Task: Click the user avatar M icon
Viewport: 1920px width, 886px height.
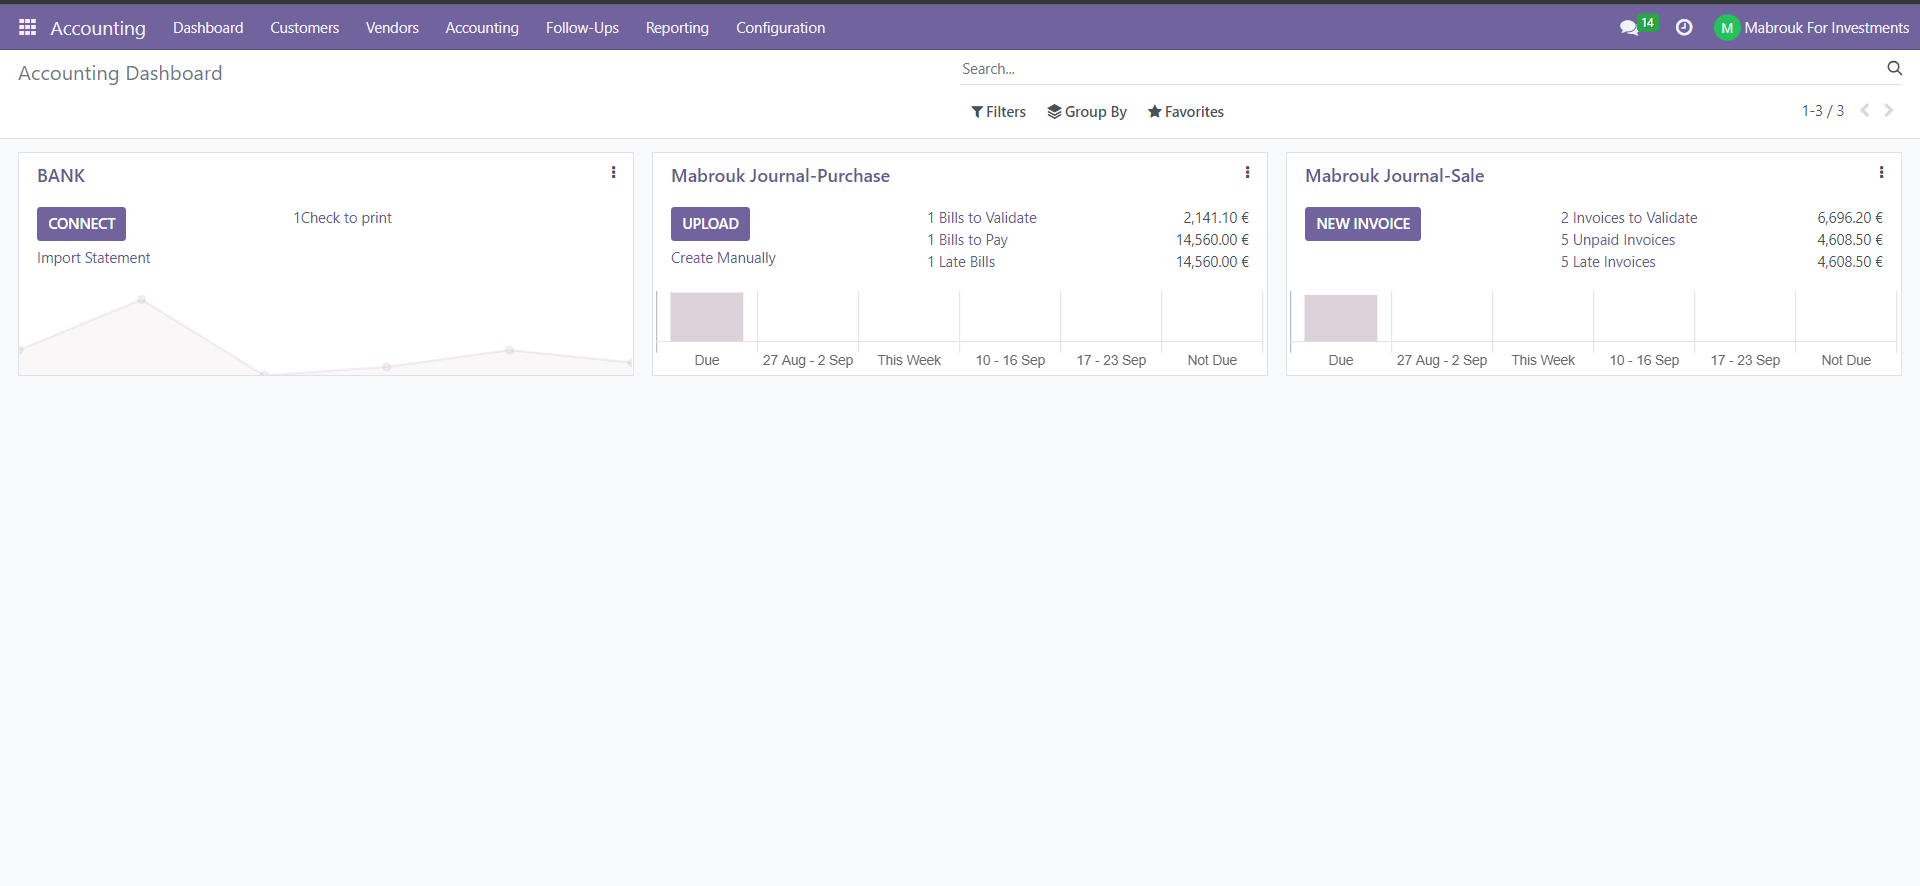Action: 1726,28
